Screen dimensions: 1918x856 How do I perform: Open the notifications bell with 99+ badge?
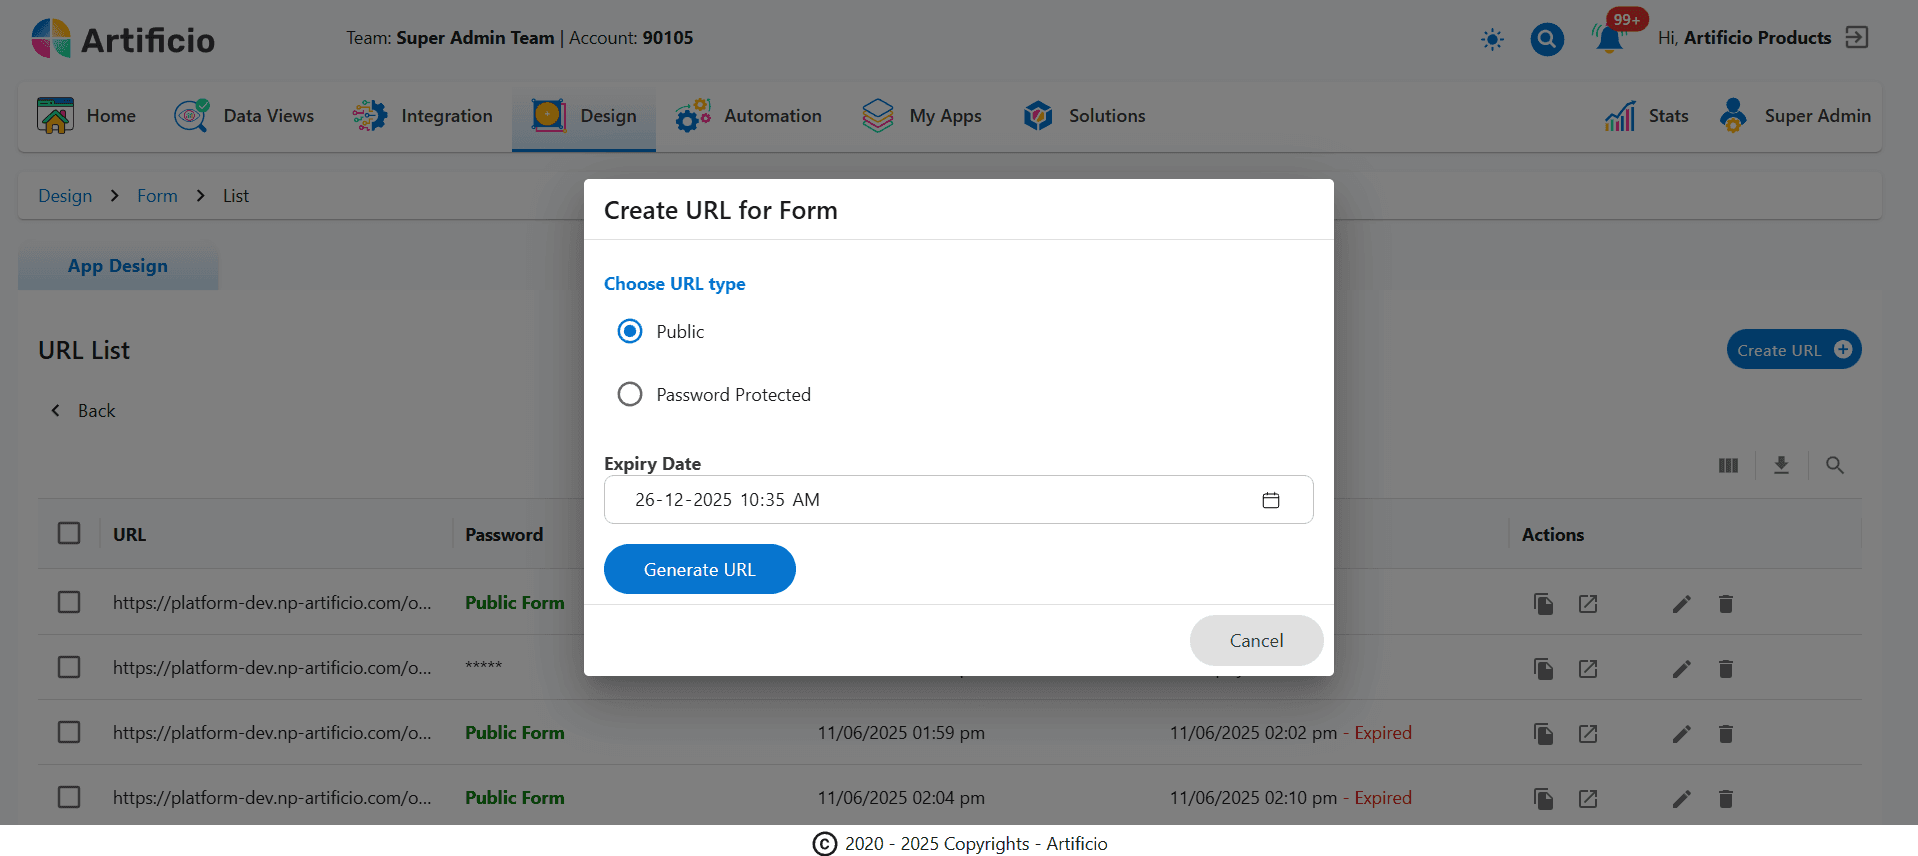coord(1609,38)
